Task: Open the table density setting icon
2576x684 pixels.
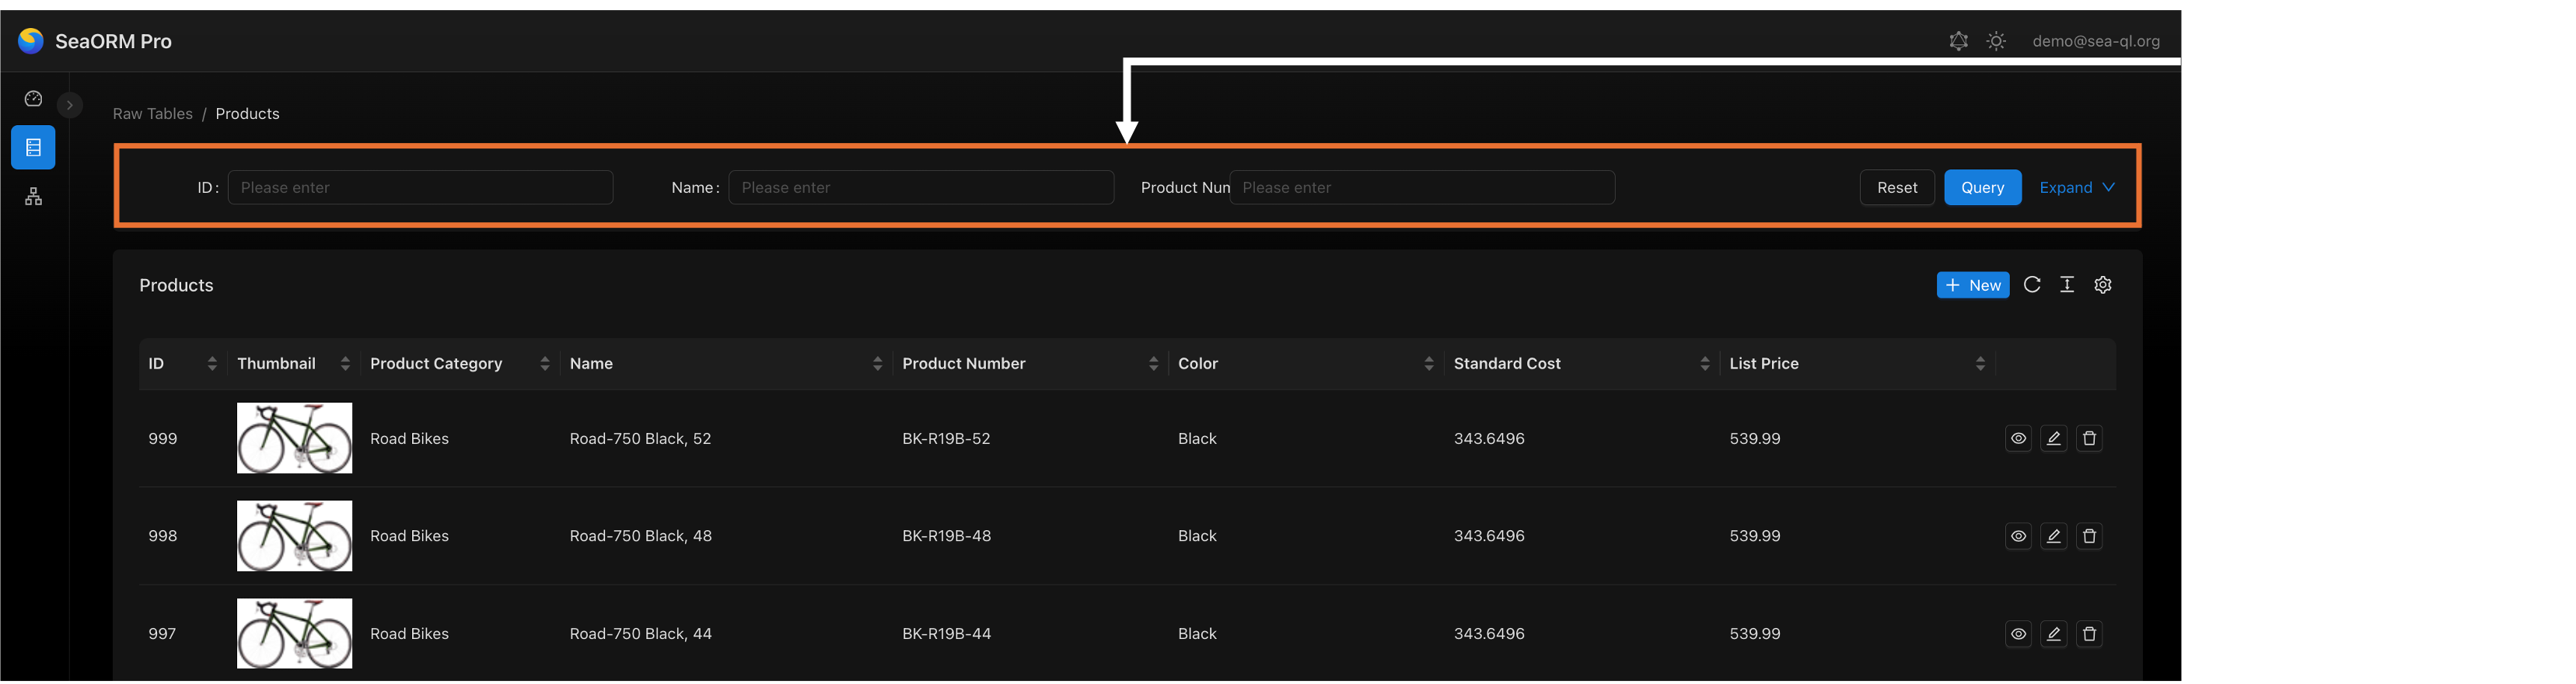Action: [2067, 285]
